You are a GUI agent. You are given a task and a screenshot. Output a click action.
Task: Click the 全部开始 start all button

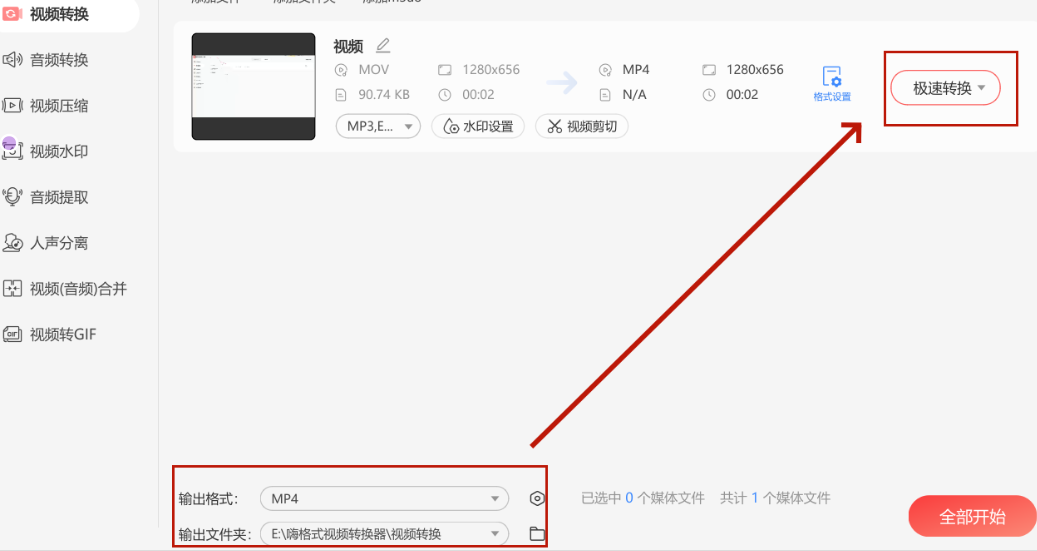972,517
